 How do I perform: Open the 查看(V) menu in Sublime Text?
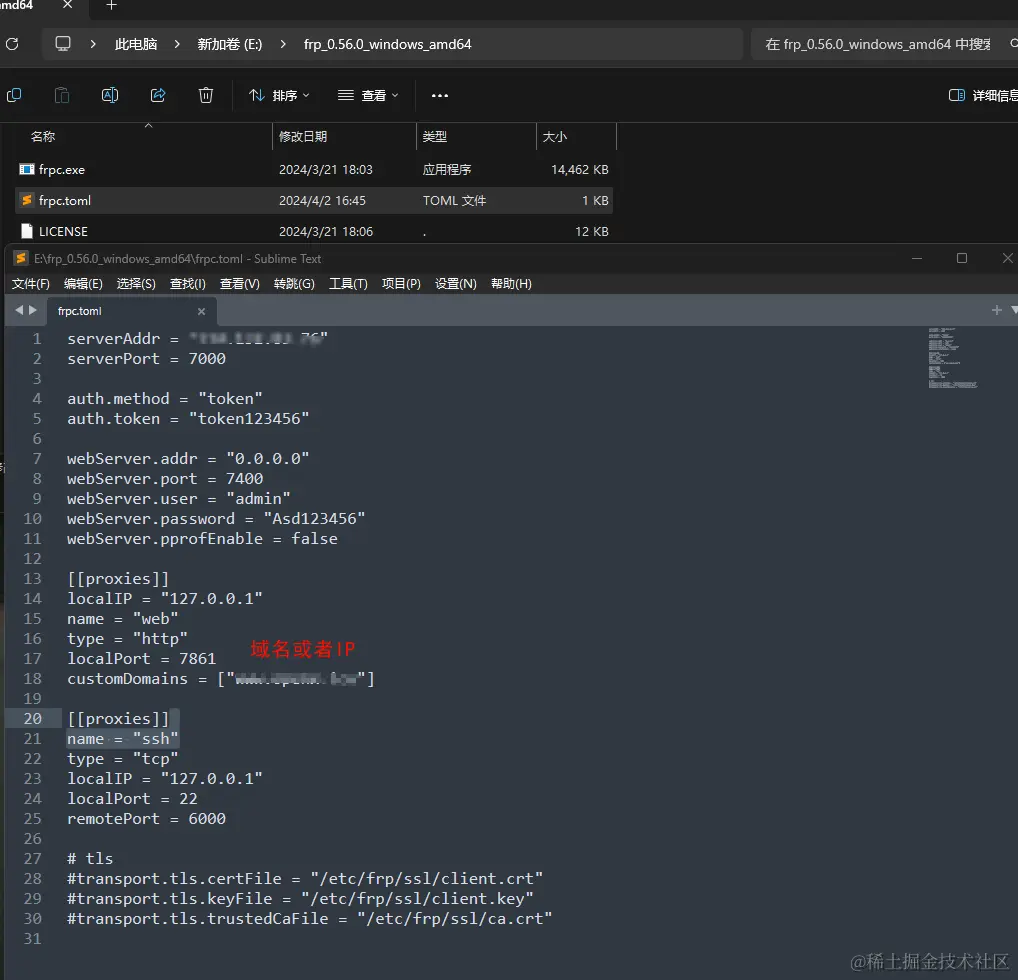pyautogui.click(x=240, y=284)
